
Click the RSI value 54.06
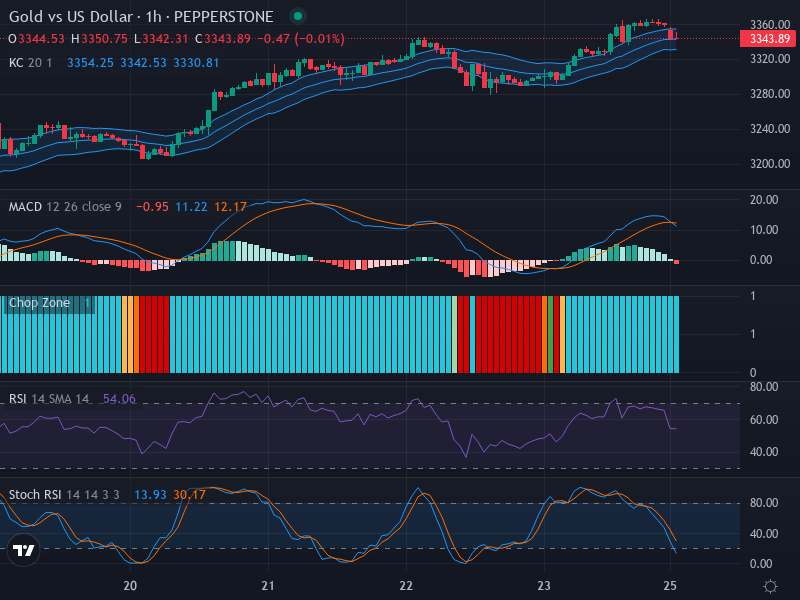(119, 398)
